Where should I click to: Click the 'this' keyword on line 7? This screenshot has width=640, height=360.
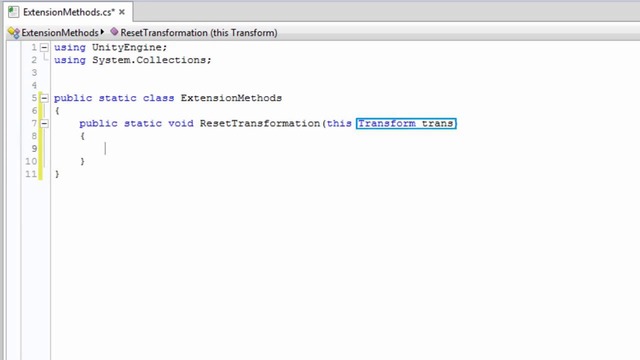coord(339,123)
